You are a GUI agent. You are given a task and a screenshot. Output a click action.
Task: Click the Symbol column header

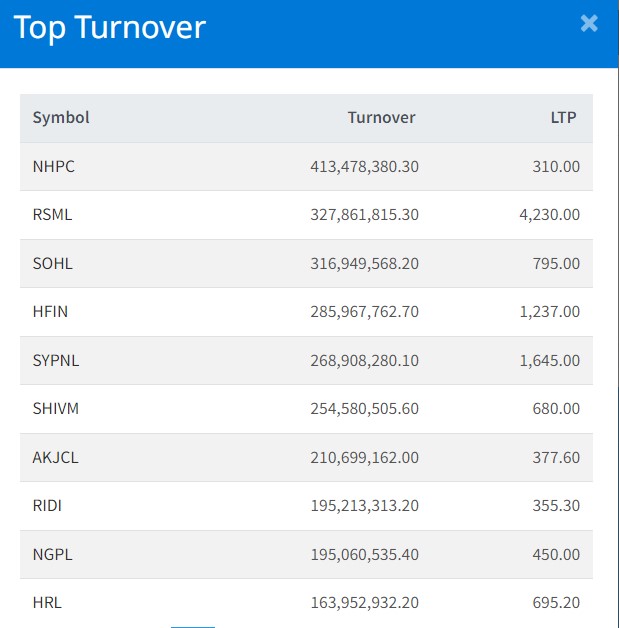coord(61,118)
